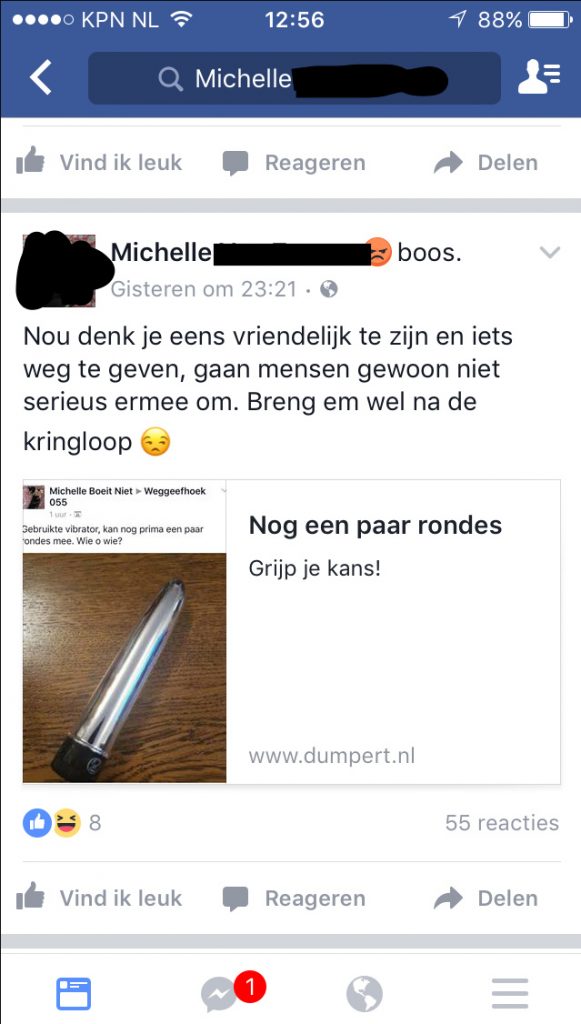Tap Reageren on the upper post
Screen dimensions: 581x1024
[x=294, y=163]
